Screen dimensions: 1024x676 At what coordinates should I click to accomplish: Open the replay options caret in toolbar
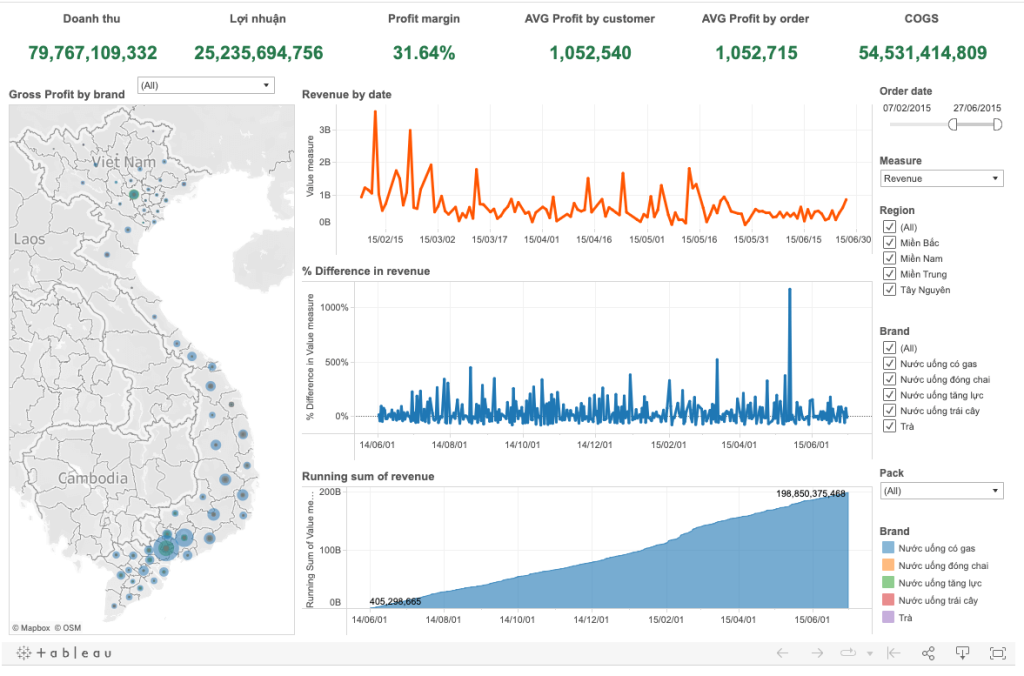point(869,653)
